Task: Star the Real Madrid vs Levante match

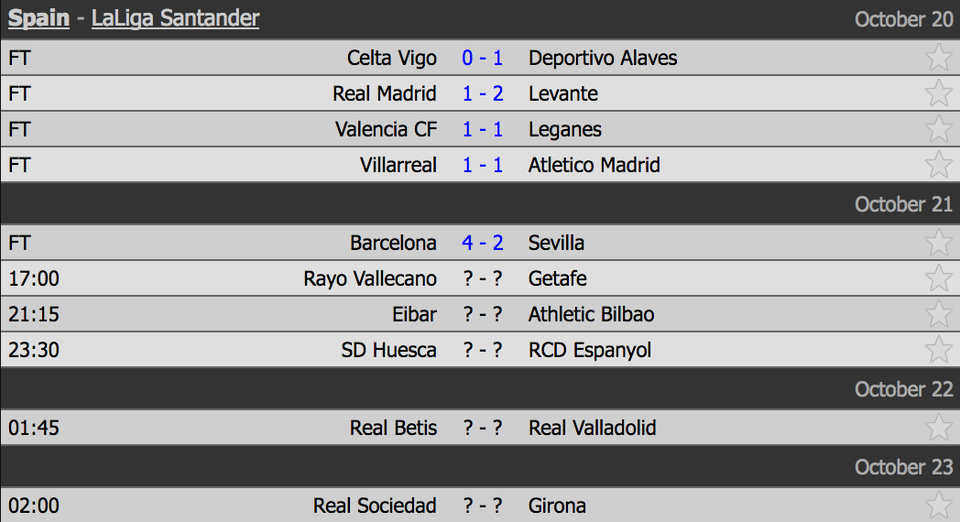Action: tap(938, 93)
